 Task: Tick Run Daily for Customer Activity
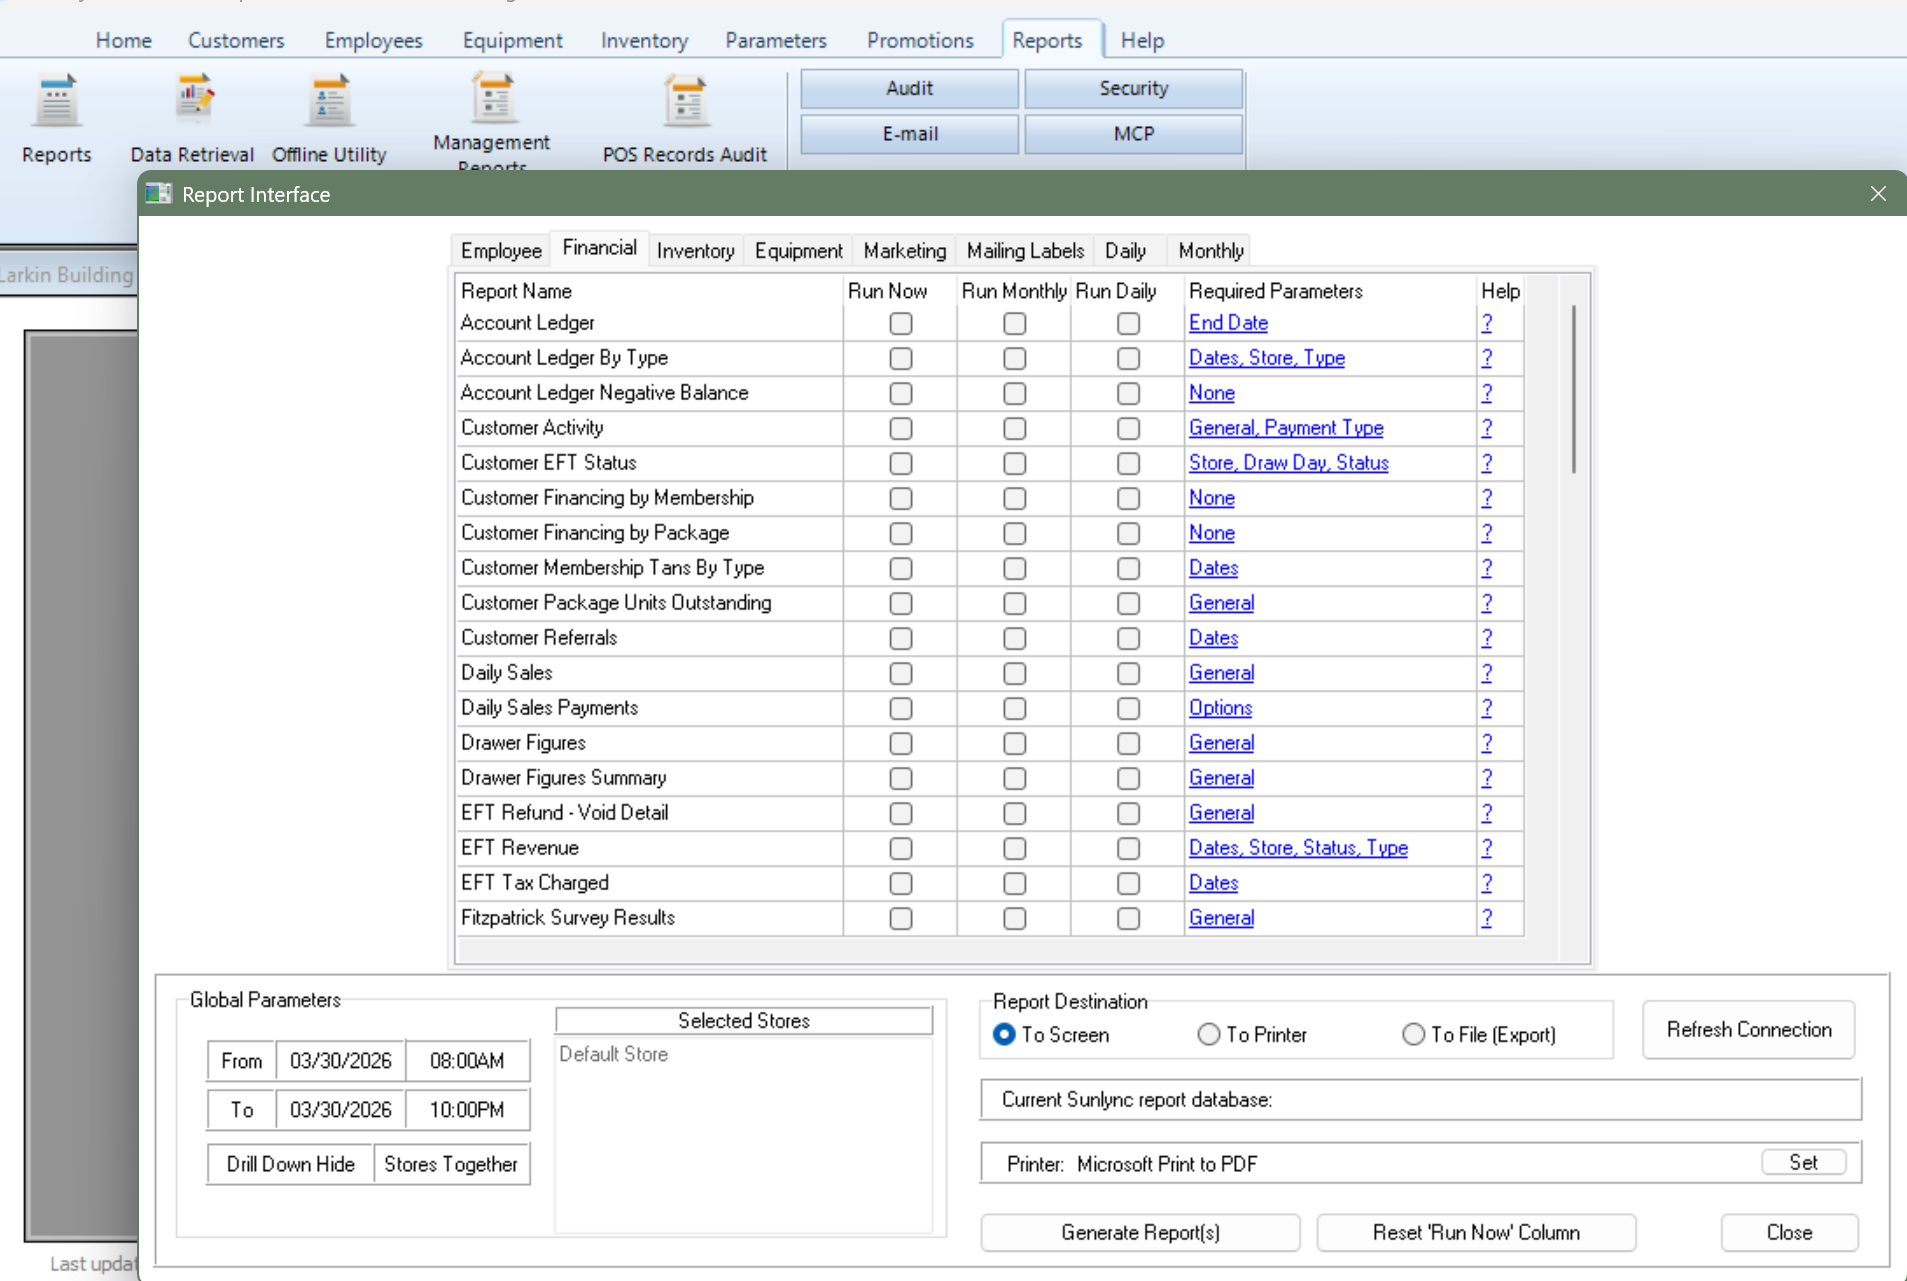1129,429
